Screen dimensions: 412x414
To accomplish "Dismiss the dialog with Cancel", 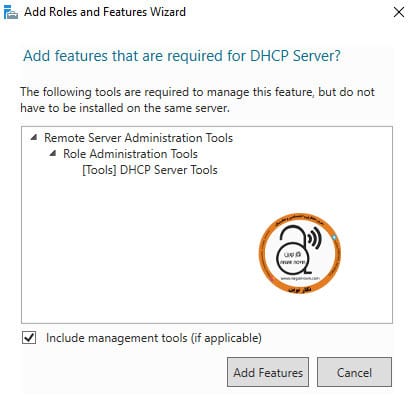I will (354, 372).
